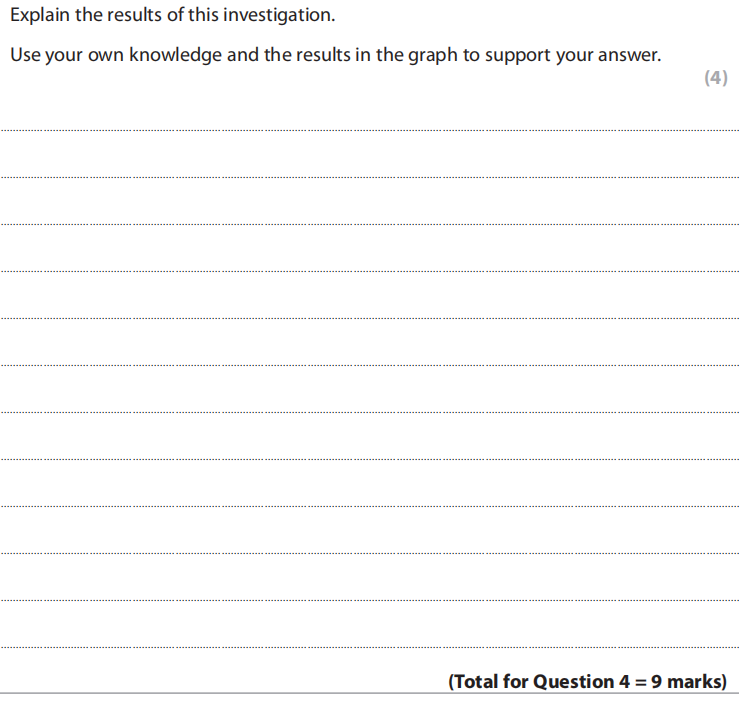Click the first dotted answer line

[370, 130]
